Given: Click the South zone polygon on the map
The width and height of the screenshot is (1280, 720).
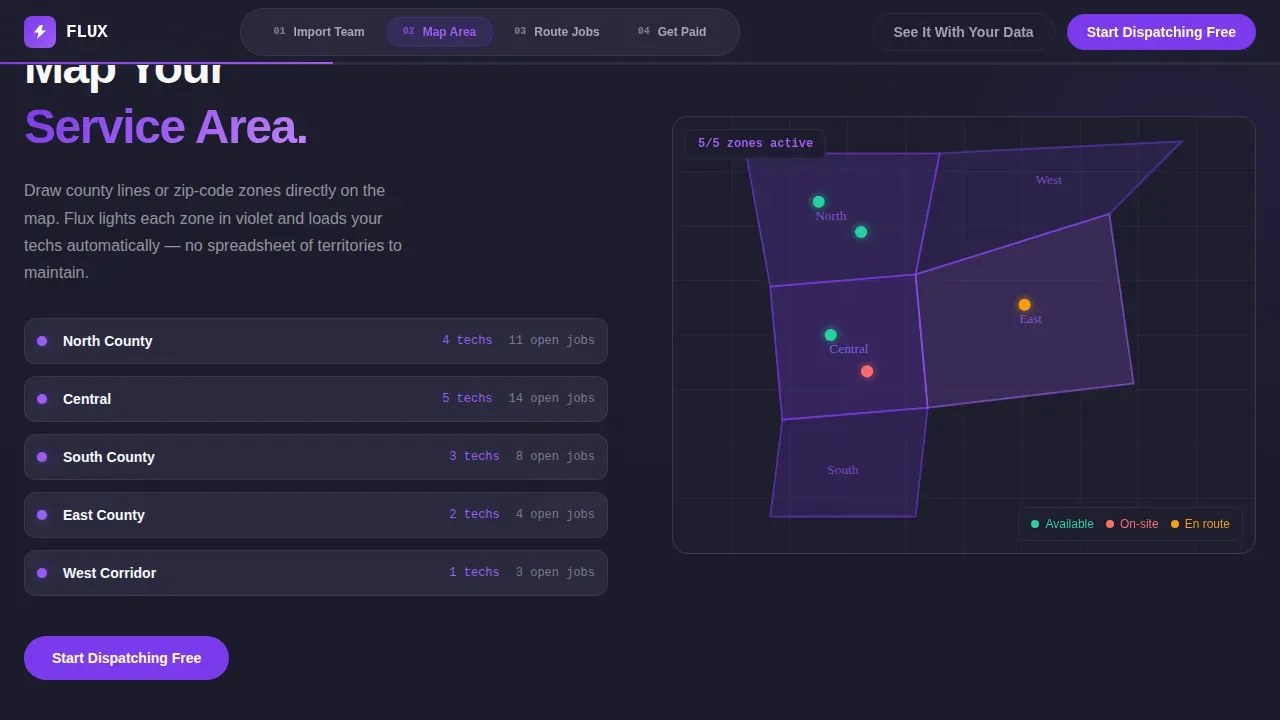Looking at the screenshot, I should tap(850, 465).
